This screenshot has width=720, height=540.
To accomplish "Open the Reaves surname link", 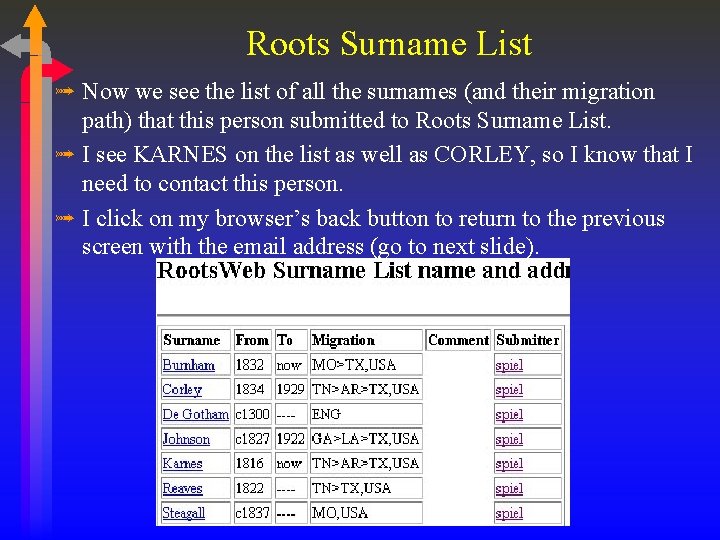I will coord(182,488).
